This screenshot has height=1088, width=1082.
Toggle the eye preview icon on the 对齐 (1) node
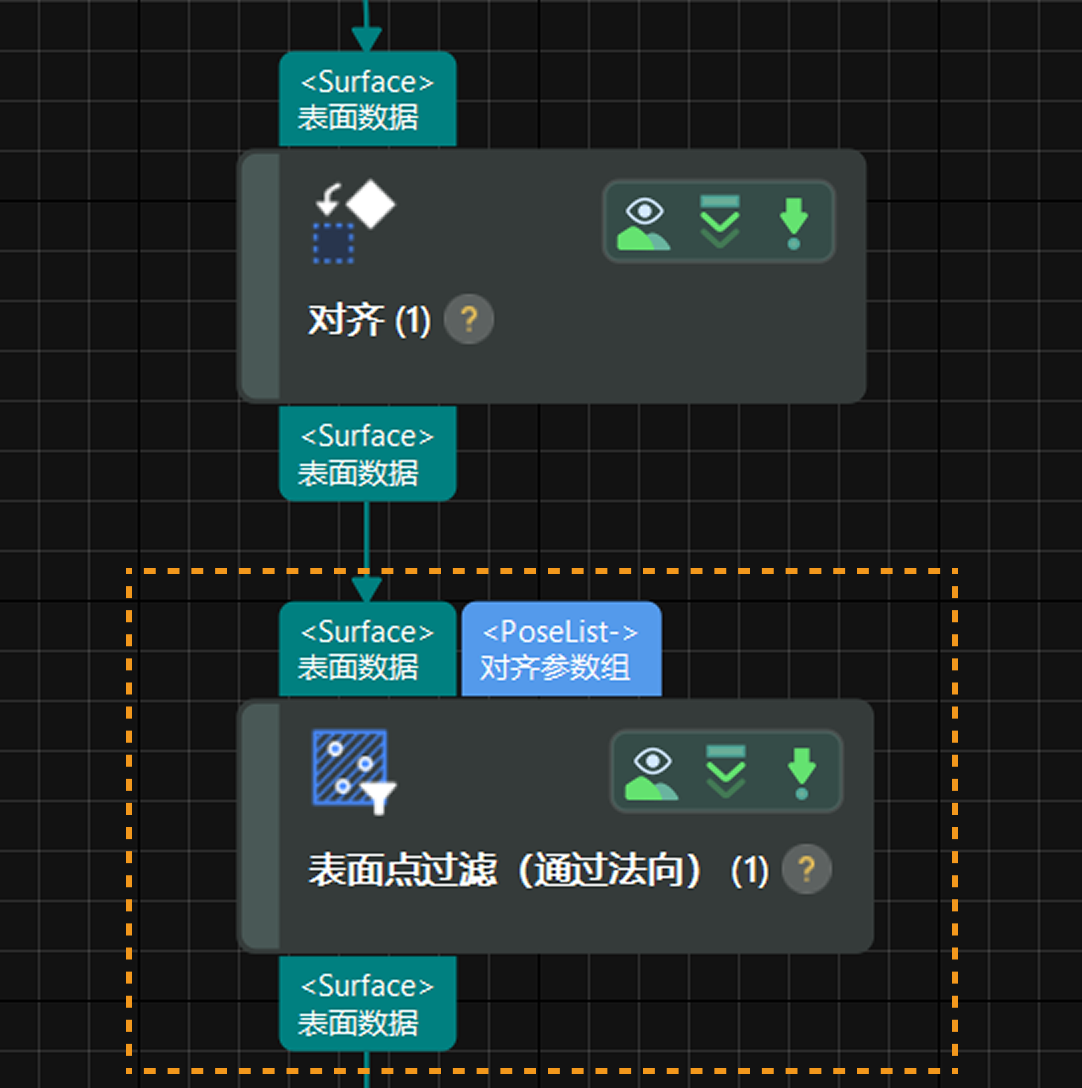tap(643, 223)
